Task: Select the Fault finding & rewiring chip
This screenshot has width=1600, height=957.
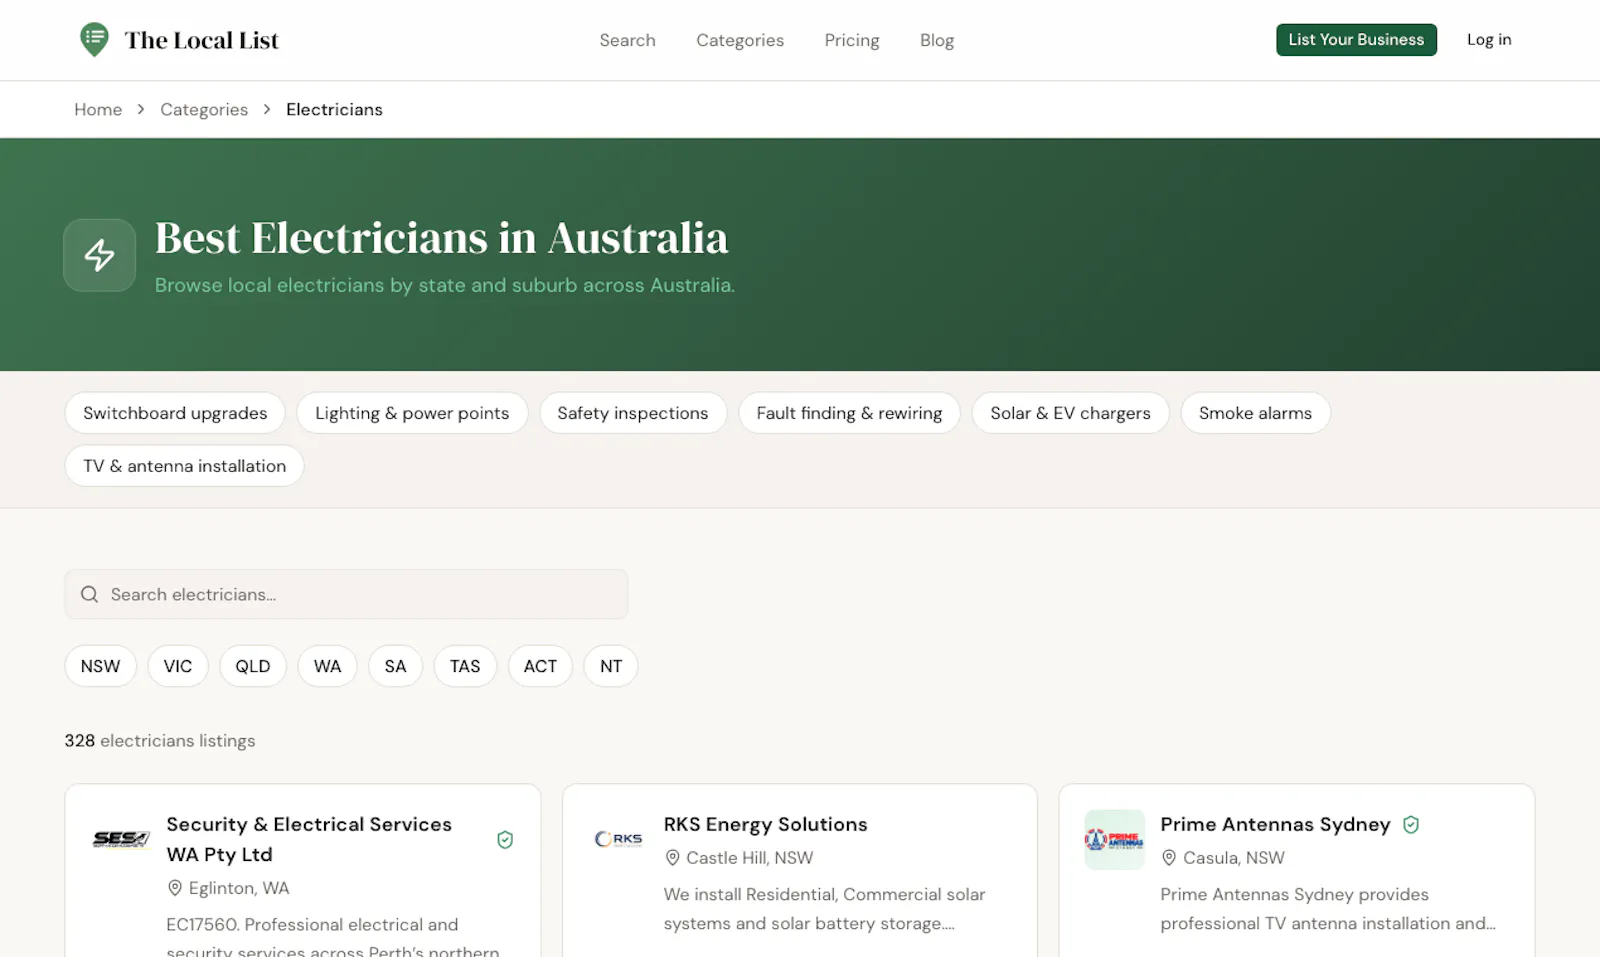Action: click(x=849, y=413)
